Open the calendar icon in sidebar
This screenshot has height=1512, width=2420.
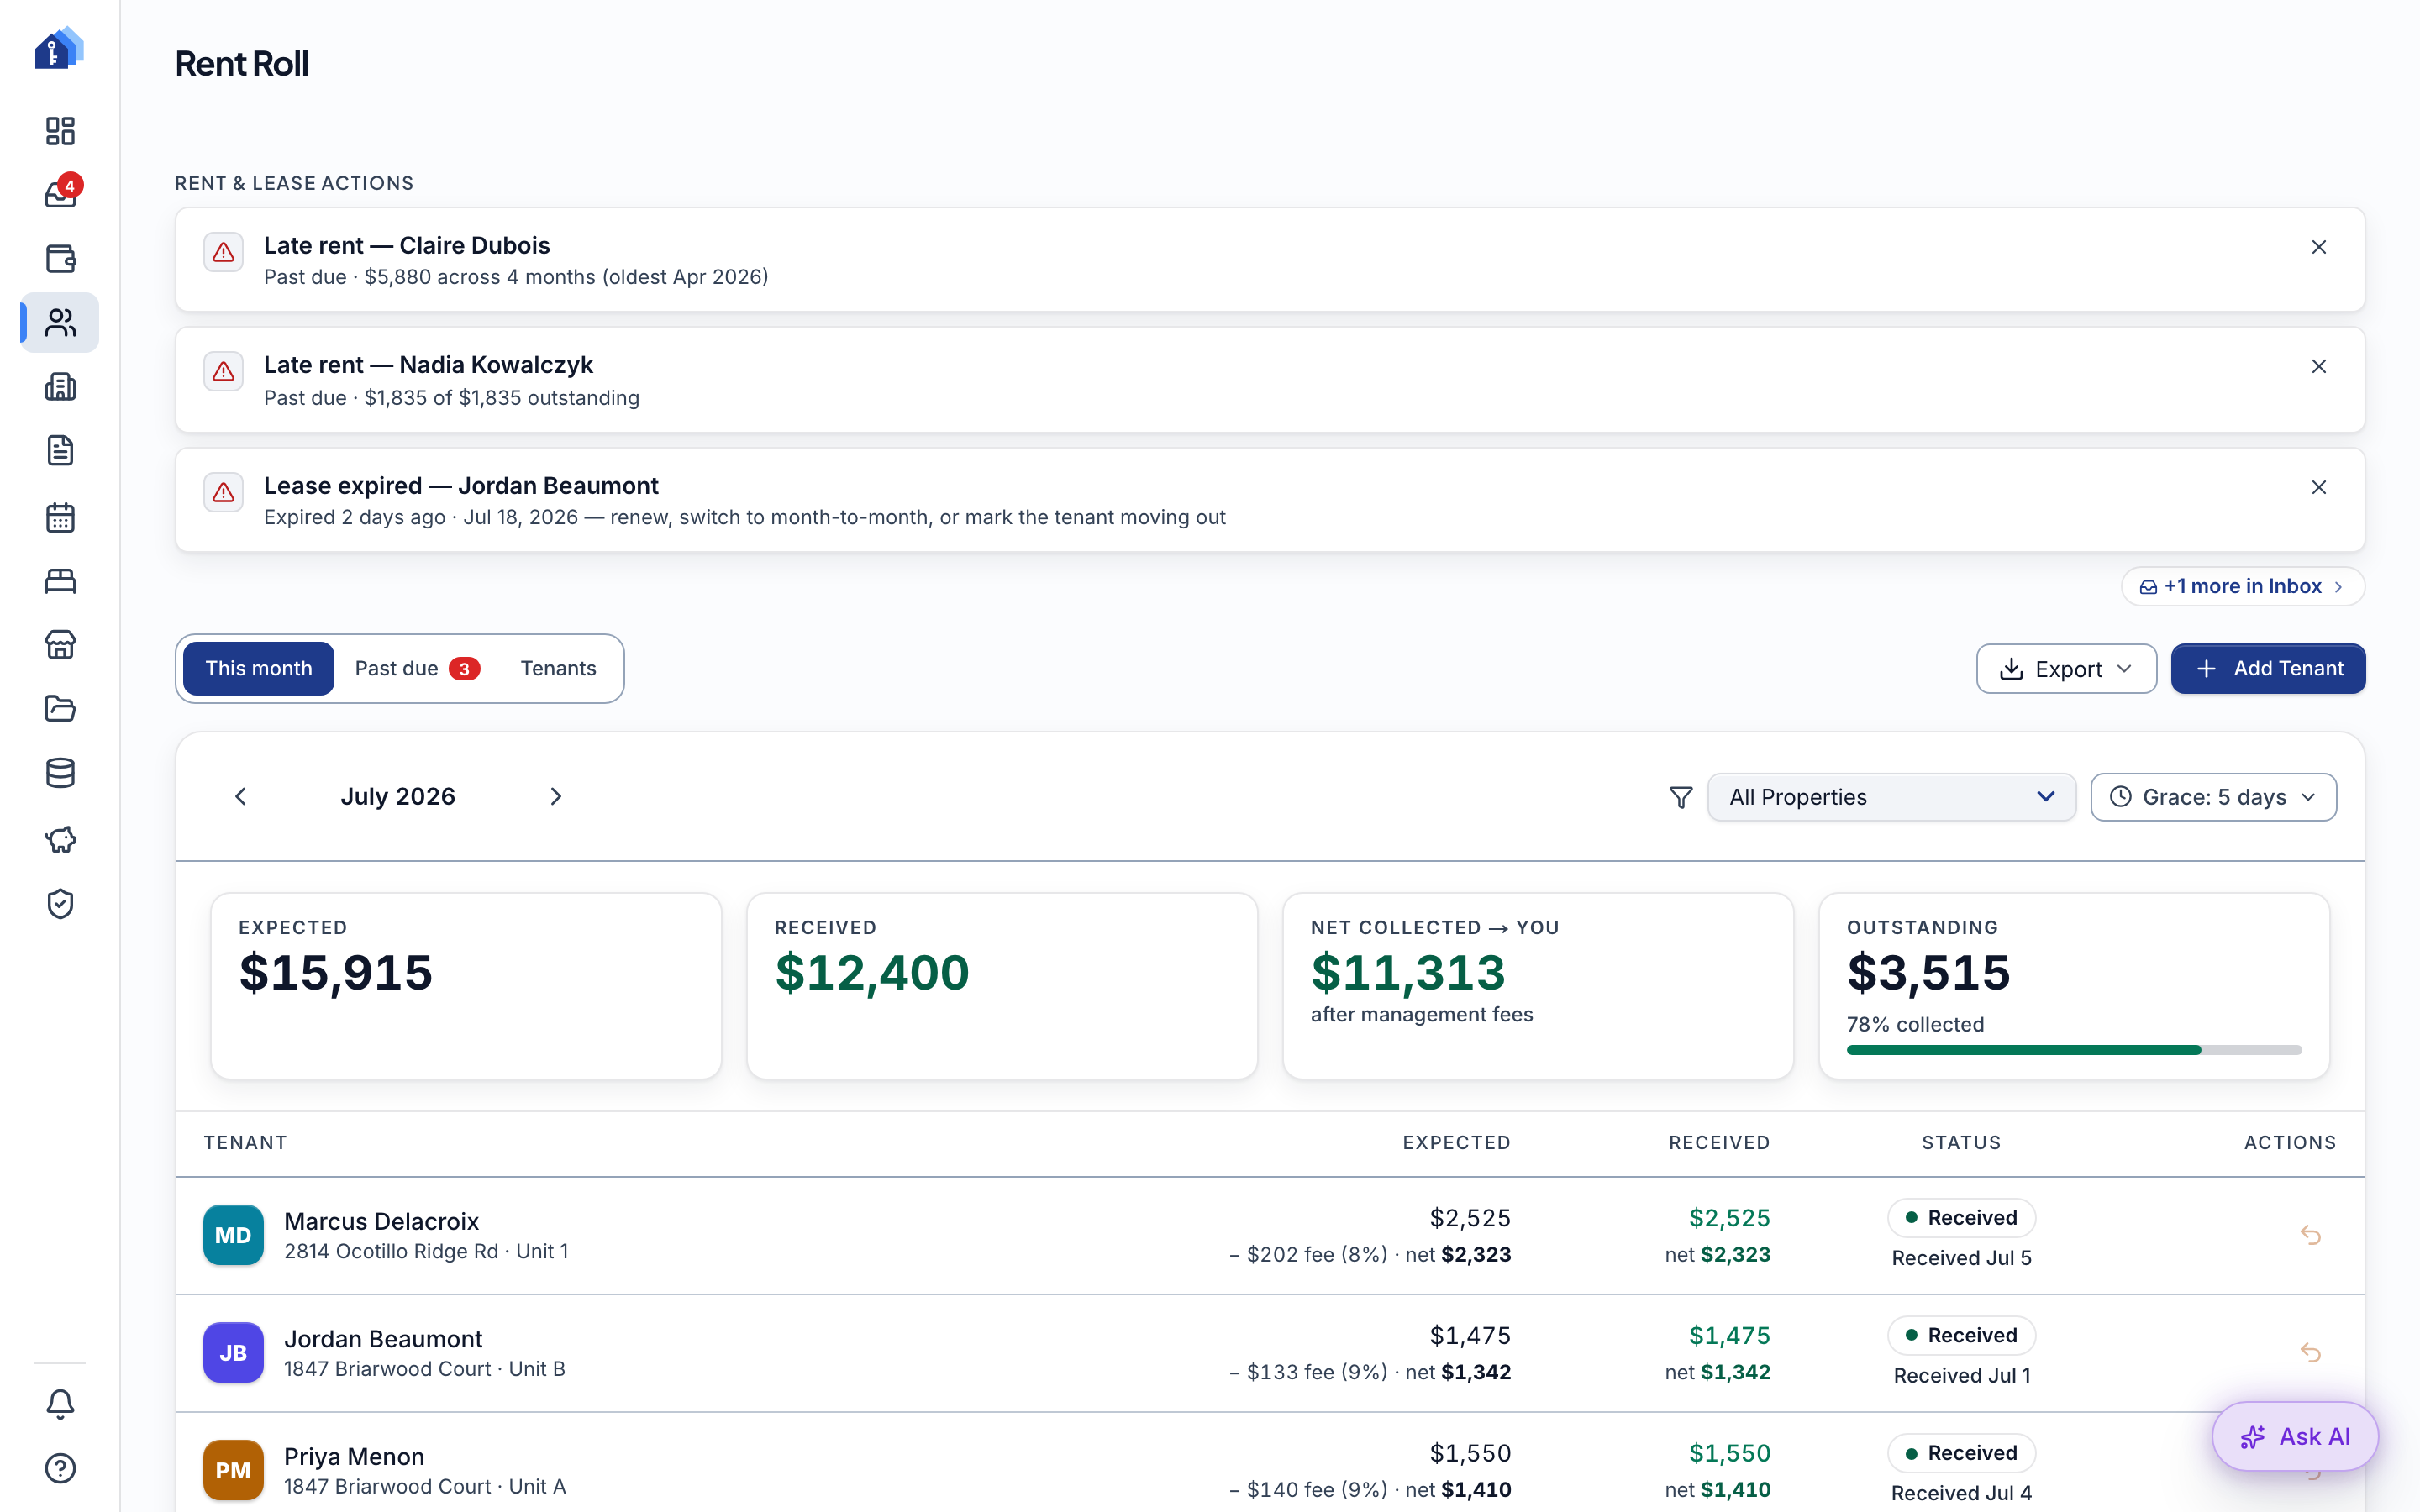(60, 517)
